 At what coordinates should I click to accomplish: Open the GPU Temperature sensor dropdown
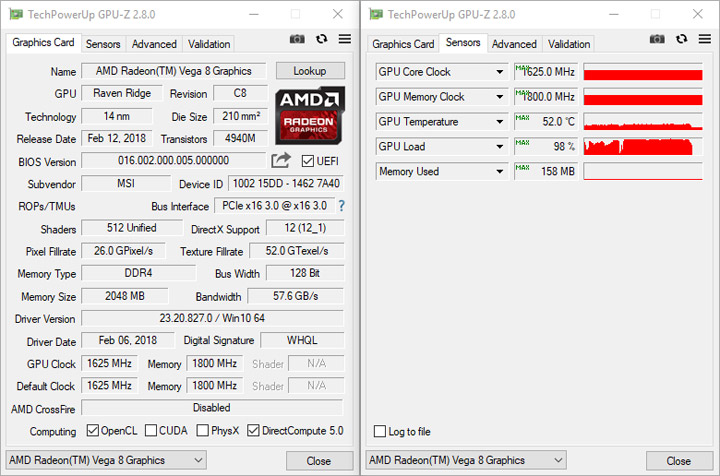coord(499,122)
